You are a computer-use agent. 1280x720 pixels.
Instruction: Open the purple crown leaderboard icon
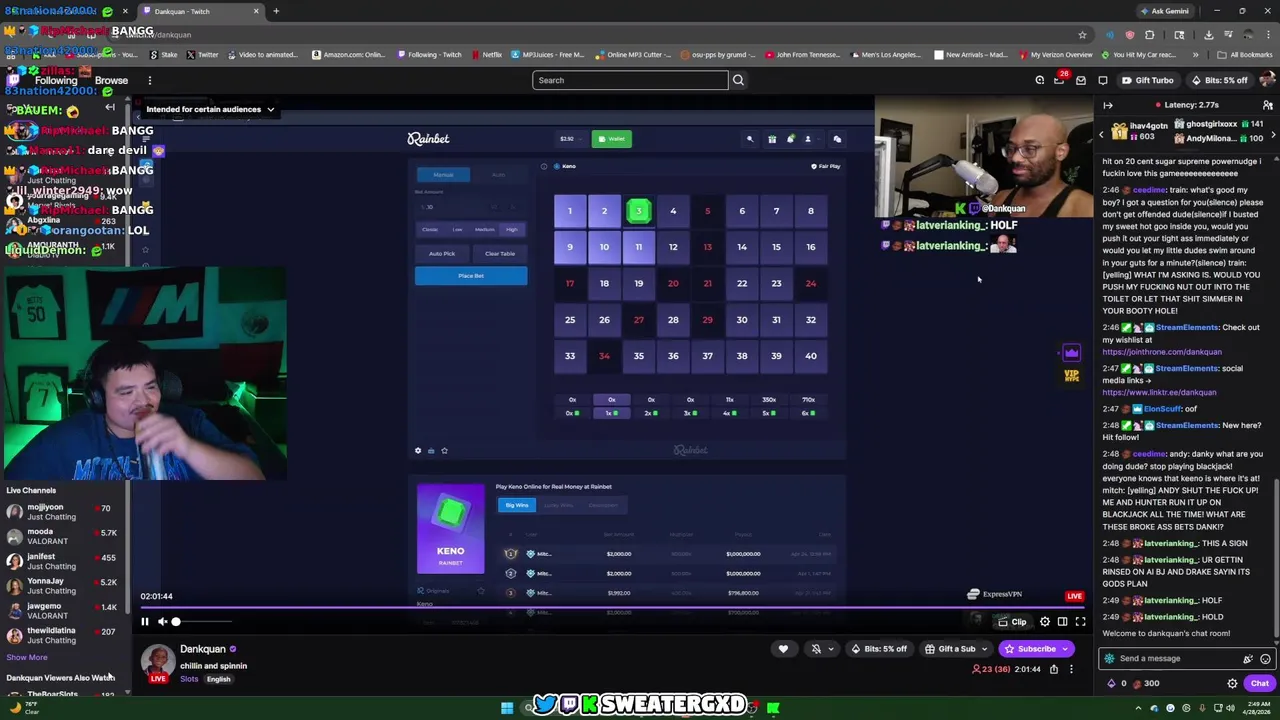click(x=1071, y=353)
